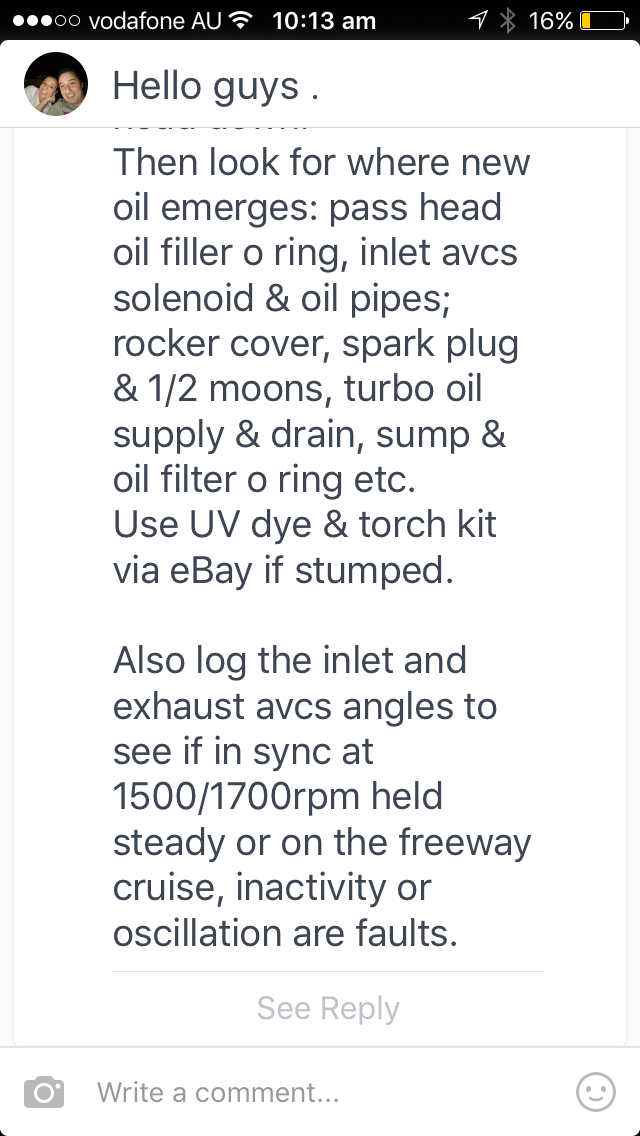Tap the Bluetooth status icon
Screen dimensions: 640x1136
pos(507,20)
